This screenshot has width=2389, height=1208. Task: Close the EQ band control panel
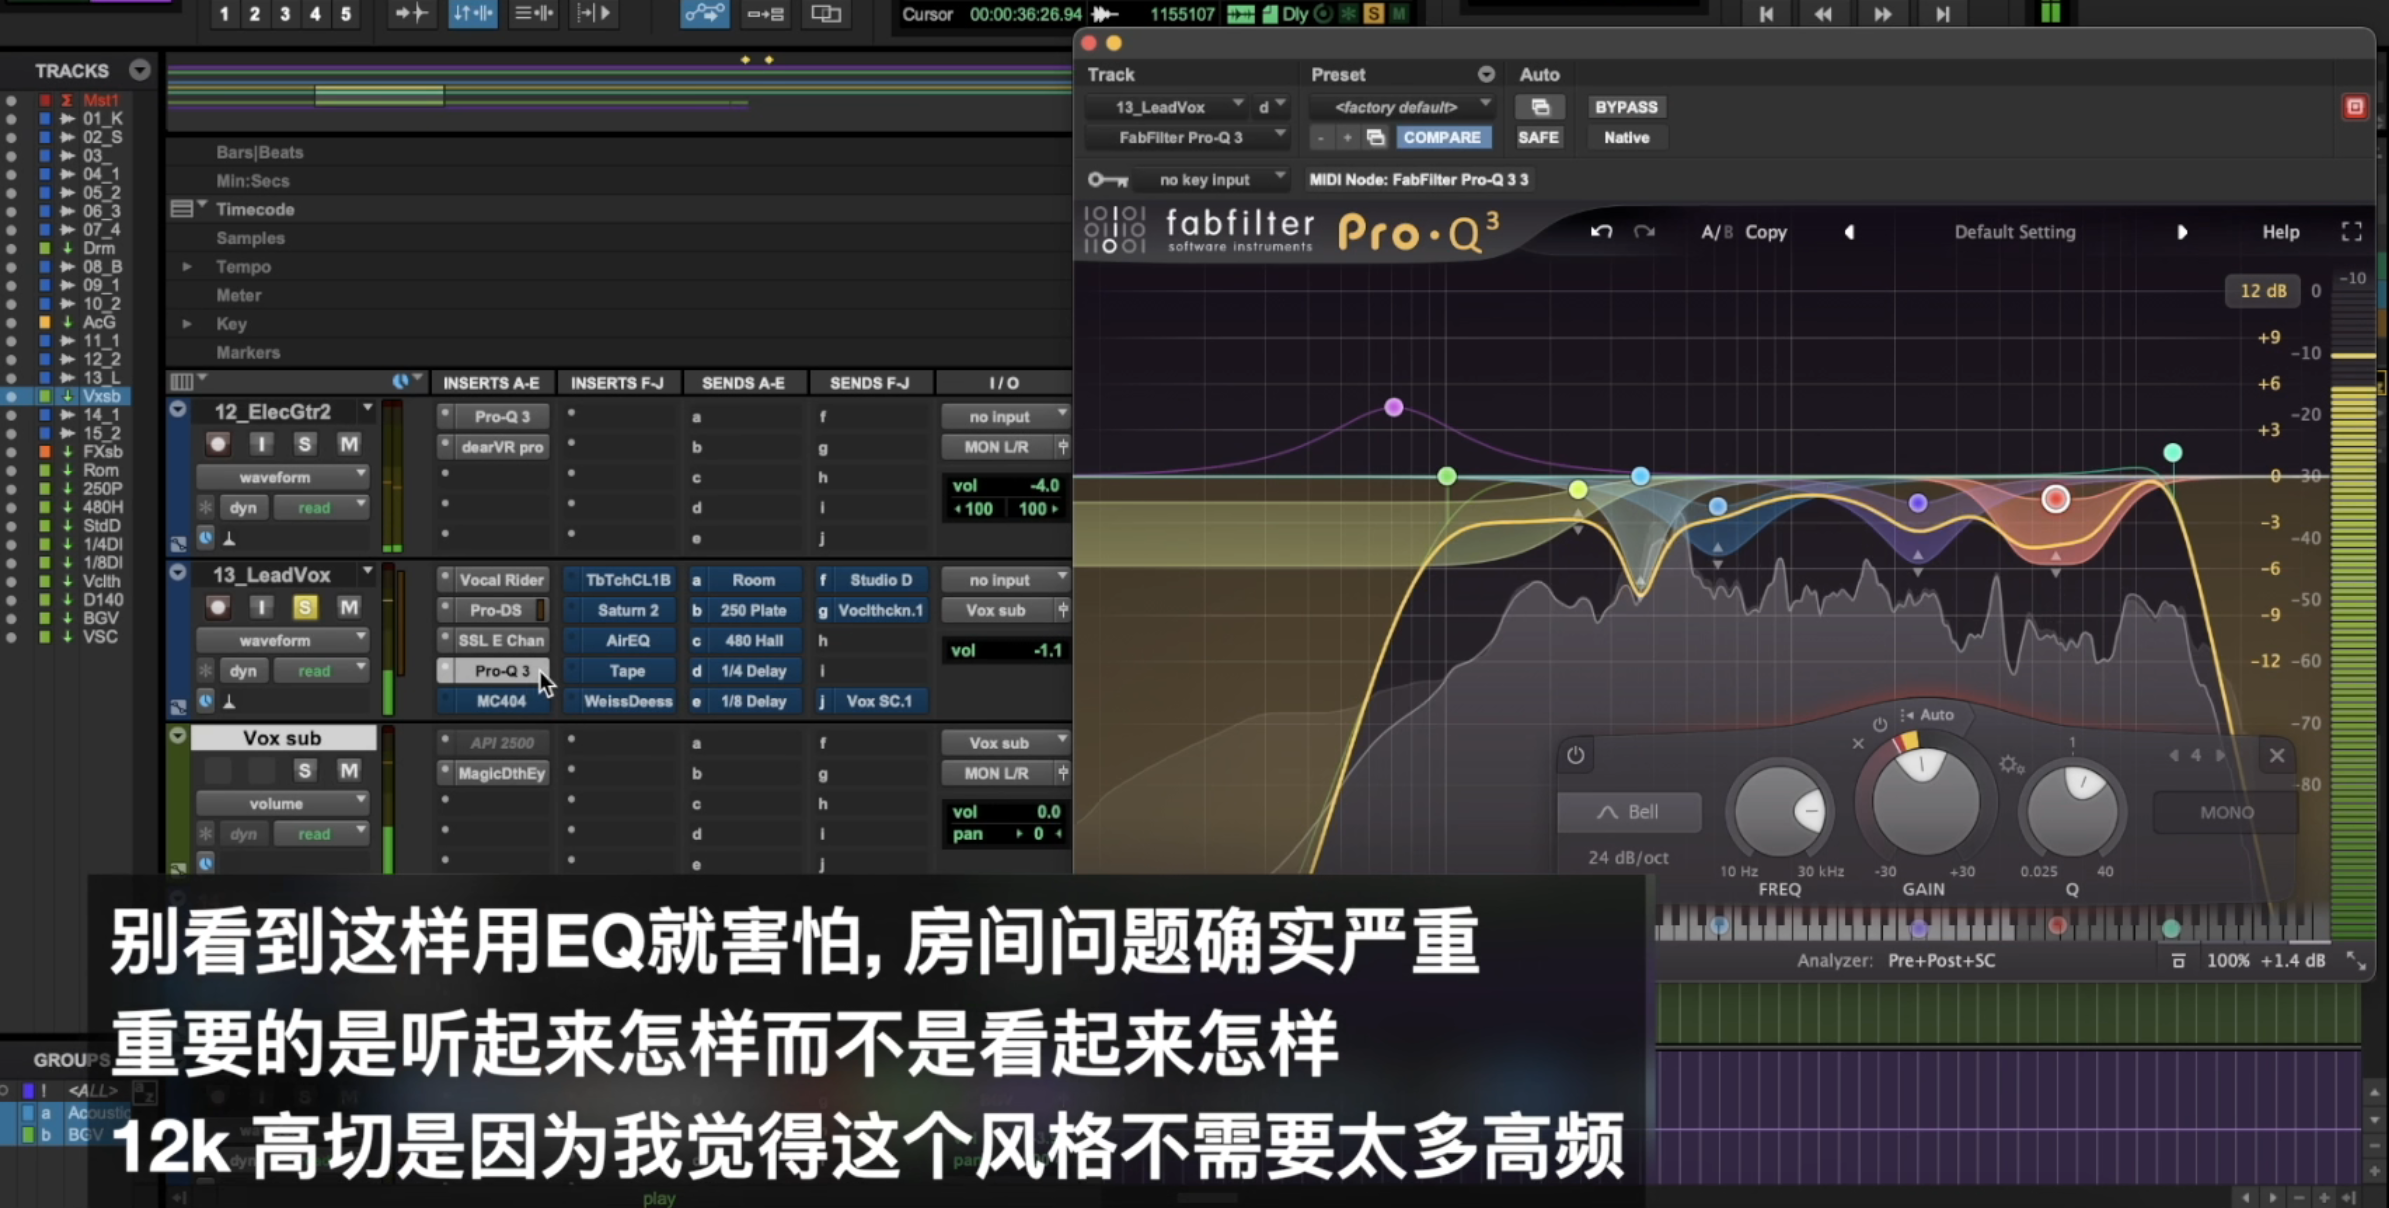point(2277,755)
